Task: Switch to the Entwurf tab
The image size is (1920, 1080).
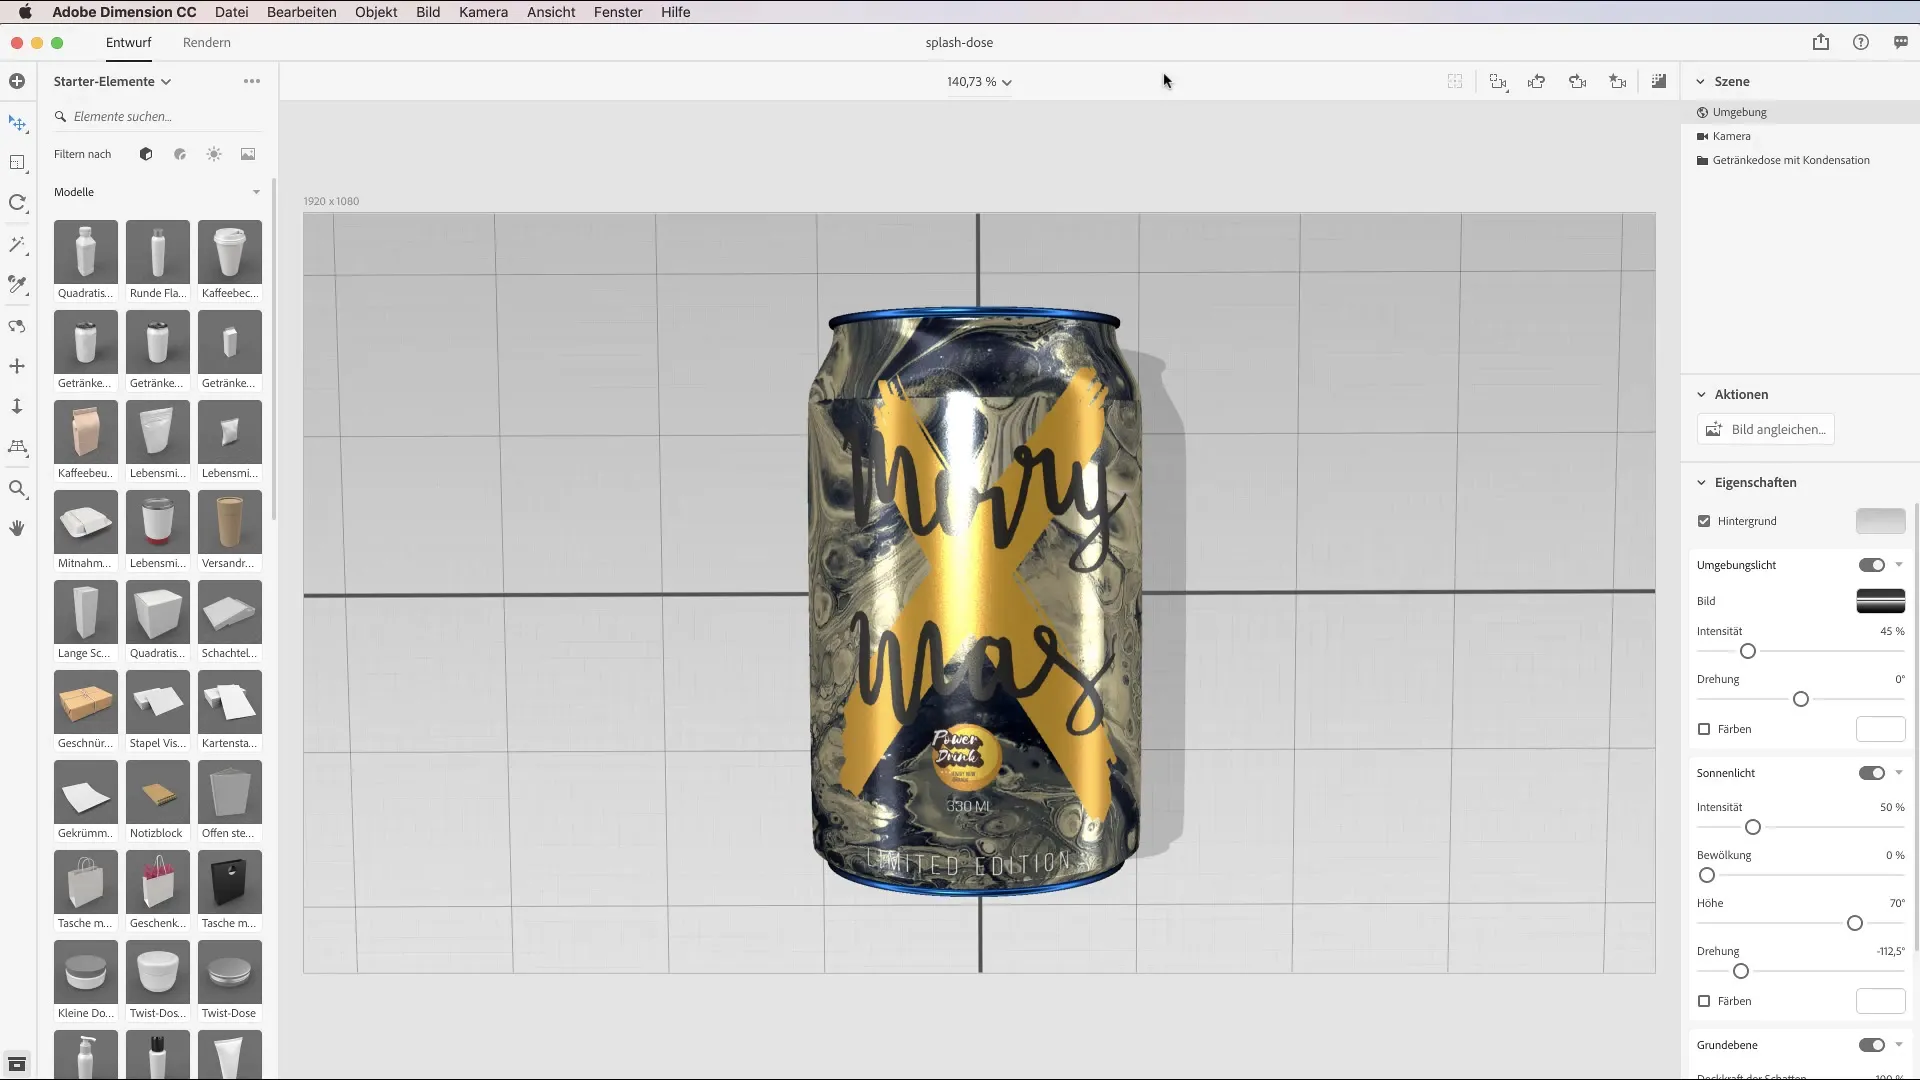Action: (129, 43)
